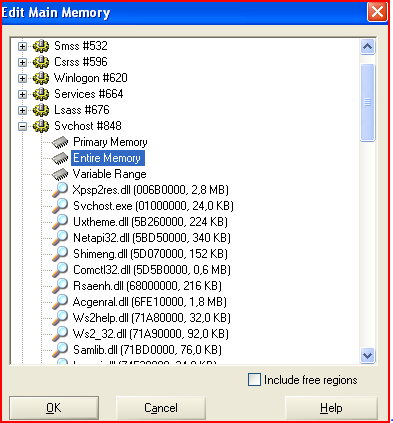Select Rsaenh.dll (68000000, 216 KB) row

(x=147, y=286)
